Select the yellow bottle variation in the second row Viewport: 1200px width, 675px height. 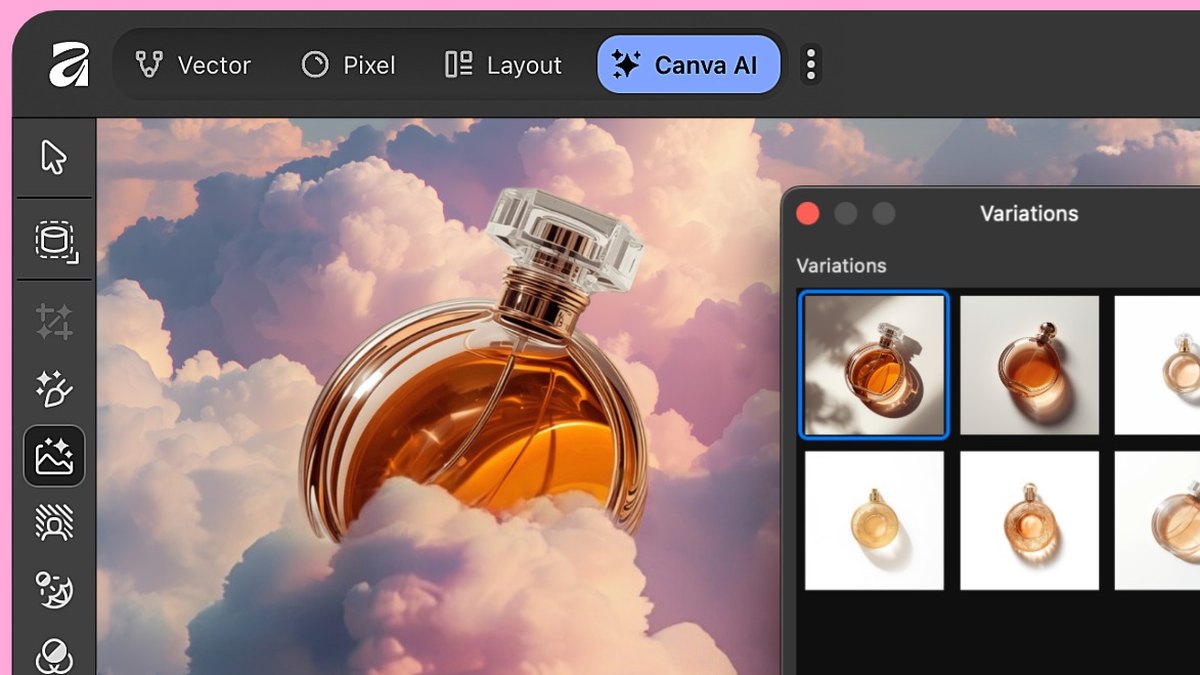(x=874, y=521)
